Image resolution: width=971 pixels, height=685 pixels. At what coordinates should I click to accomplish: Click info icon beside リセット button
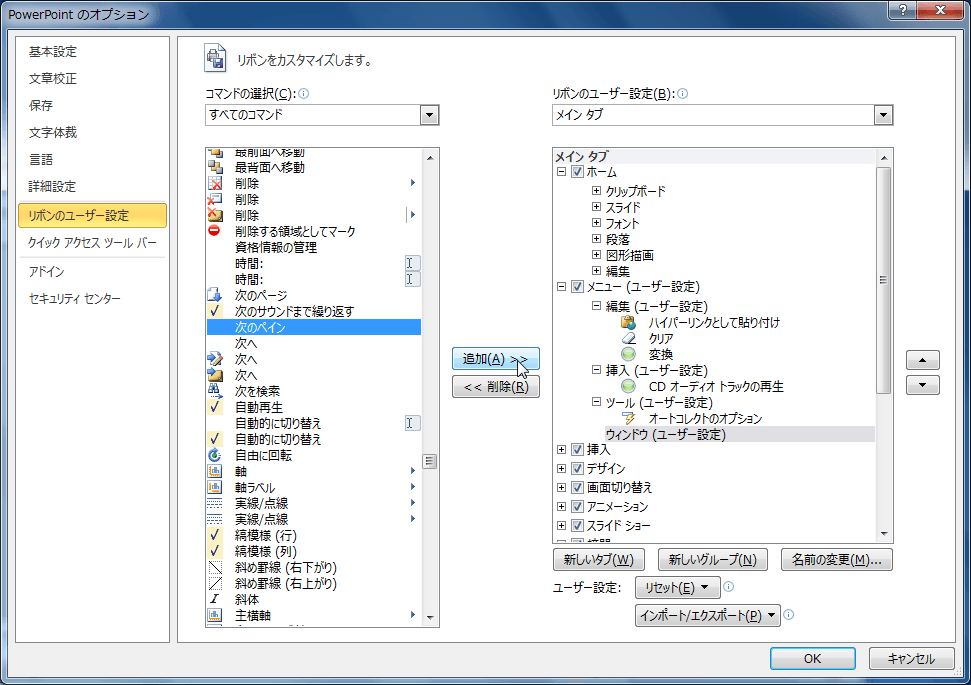[x=728, y=587]
